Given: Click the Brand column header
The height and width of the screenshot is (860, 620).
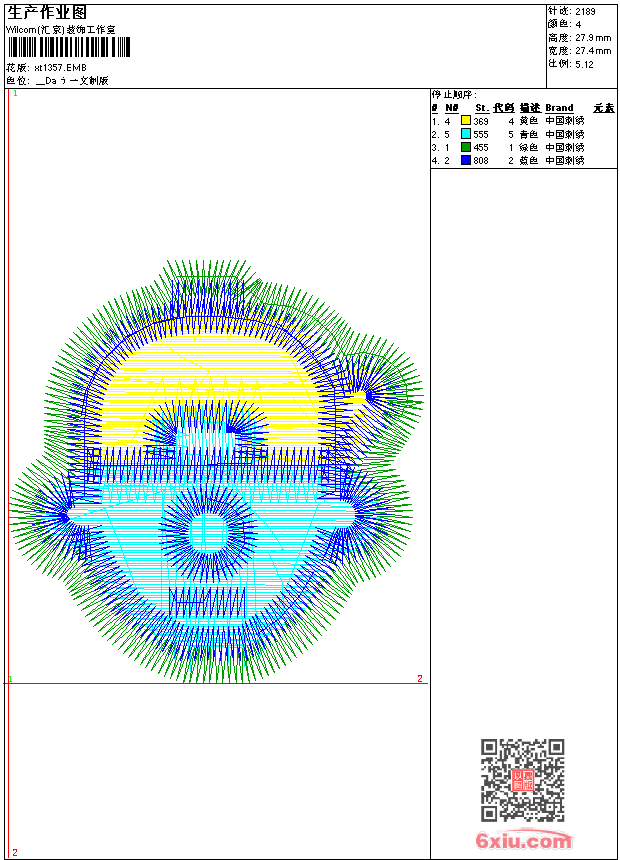Looking at the screenshot, I should [x=559, y=108].
